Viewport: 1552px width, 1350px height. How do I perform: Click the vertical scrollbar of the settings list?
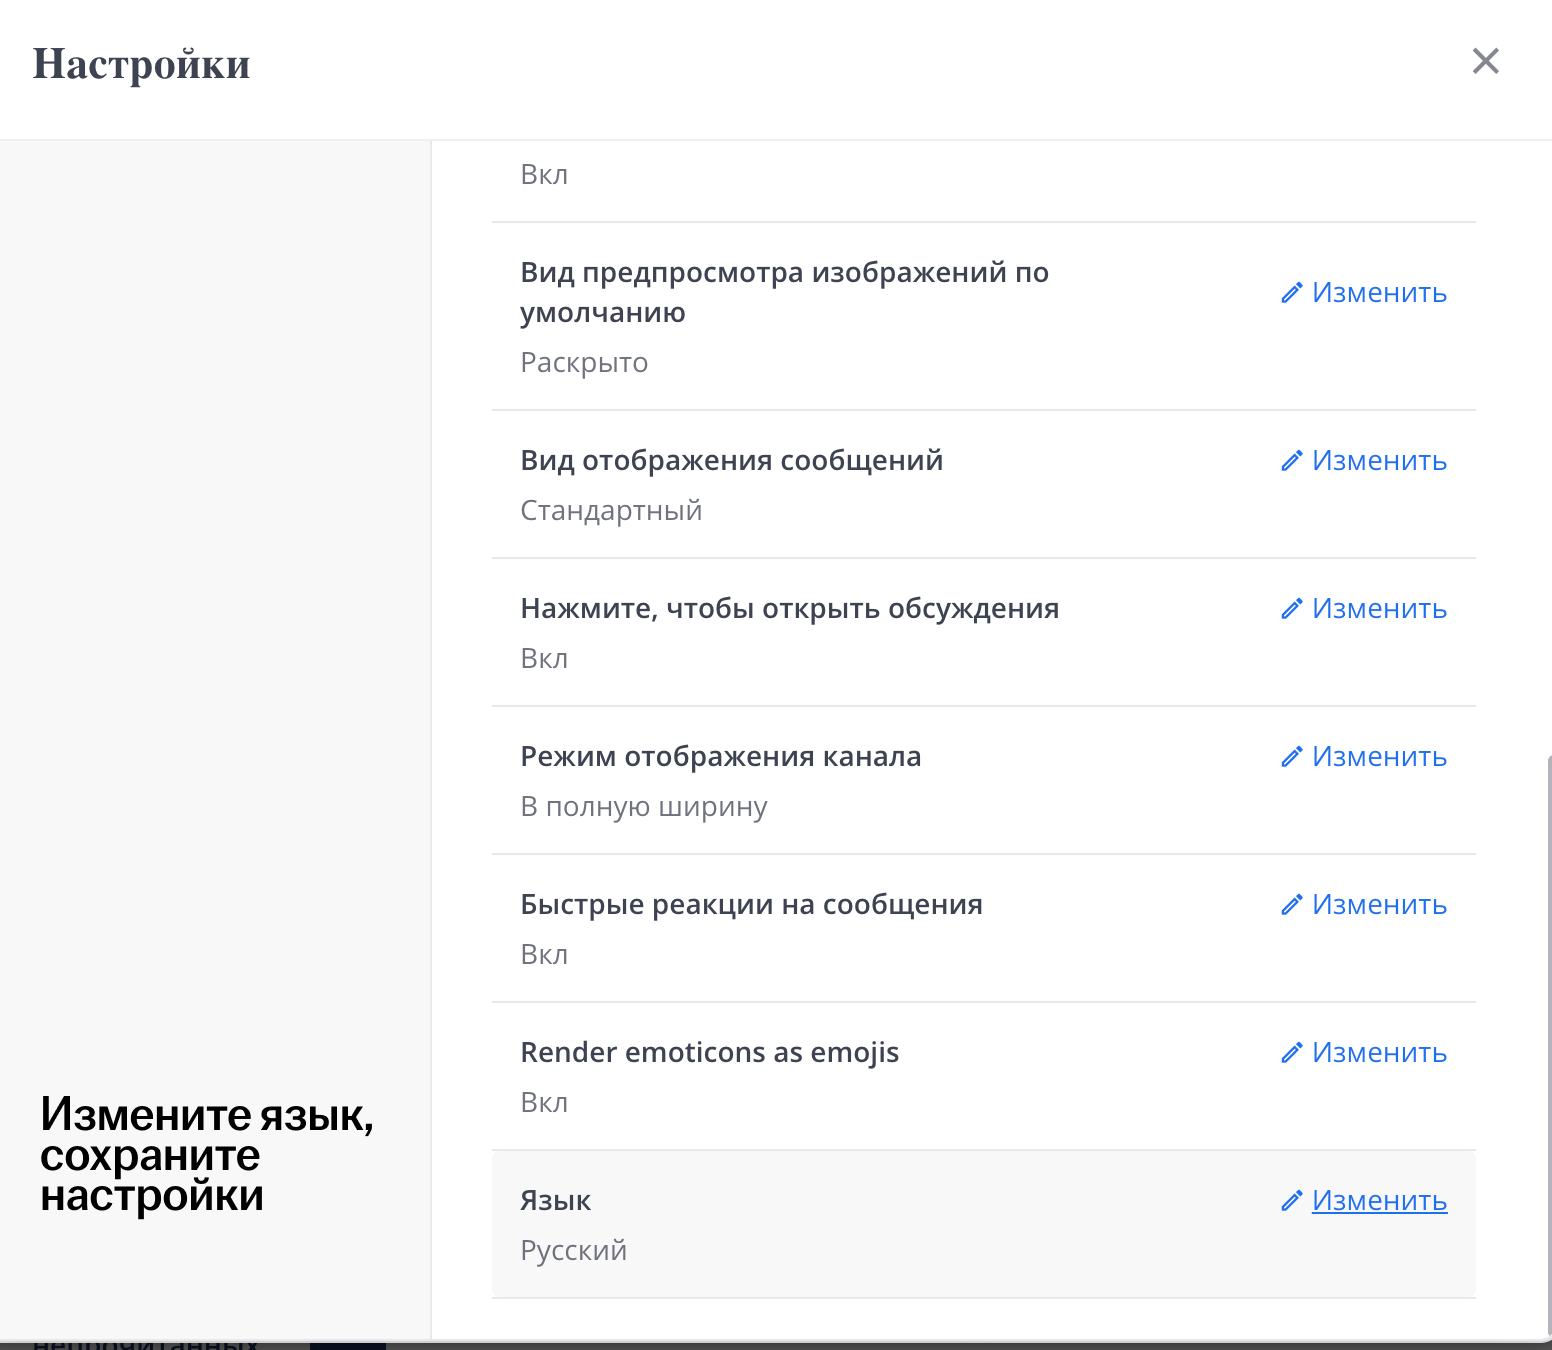pos(1548,1045)
